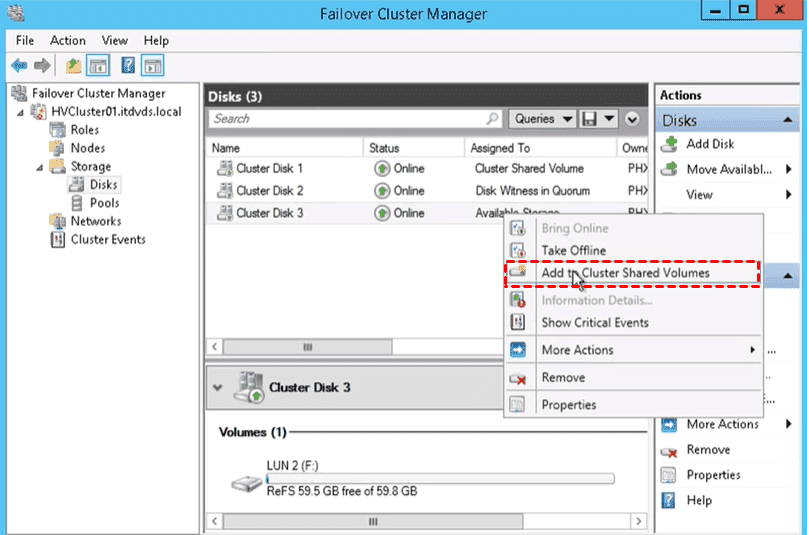The width and height of the screenshot is (807, 535).
Task: Click the Cluster Events tree icon
Action: pyautogui.click(x=58, y=240)
